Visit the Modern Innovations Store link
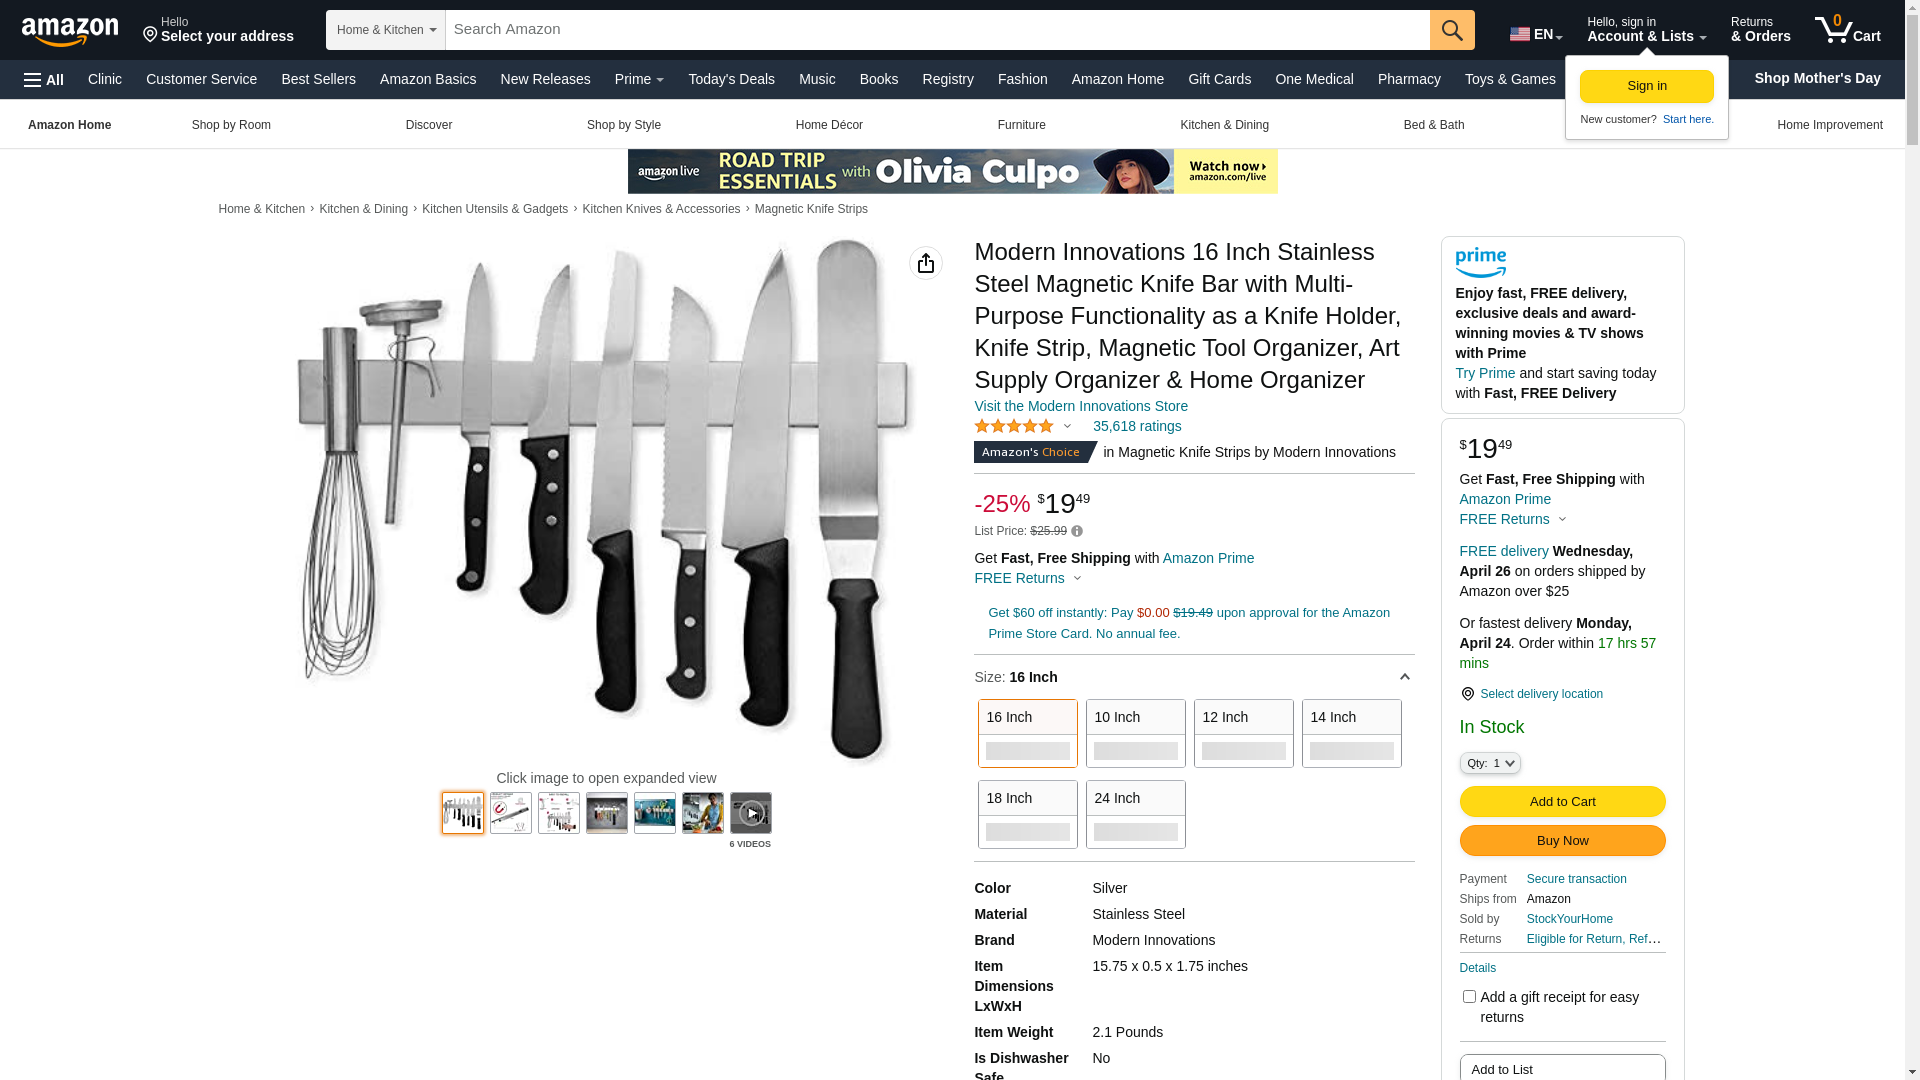This screenshot has height=1080, width=1920. point(1081,406)
